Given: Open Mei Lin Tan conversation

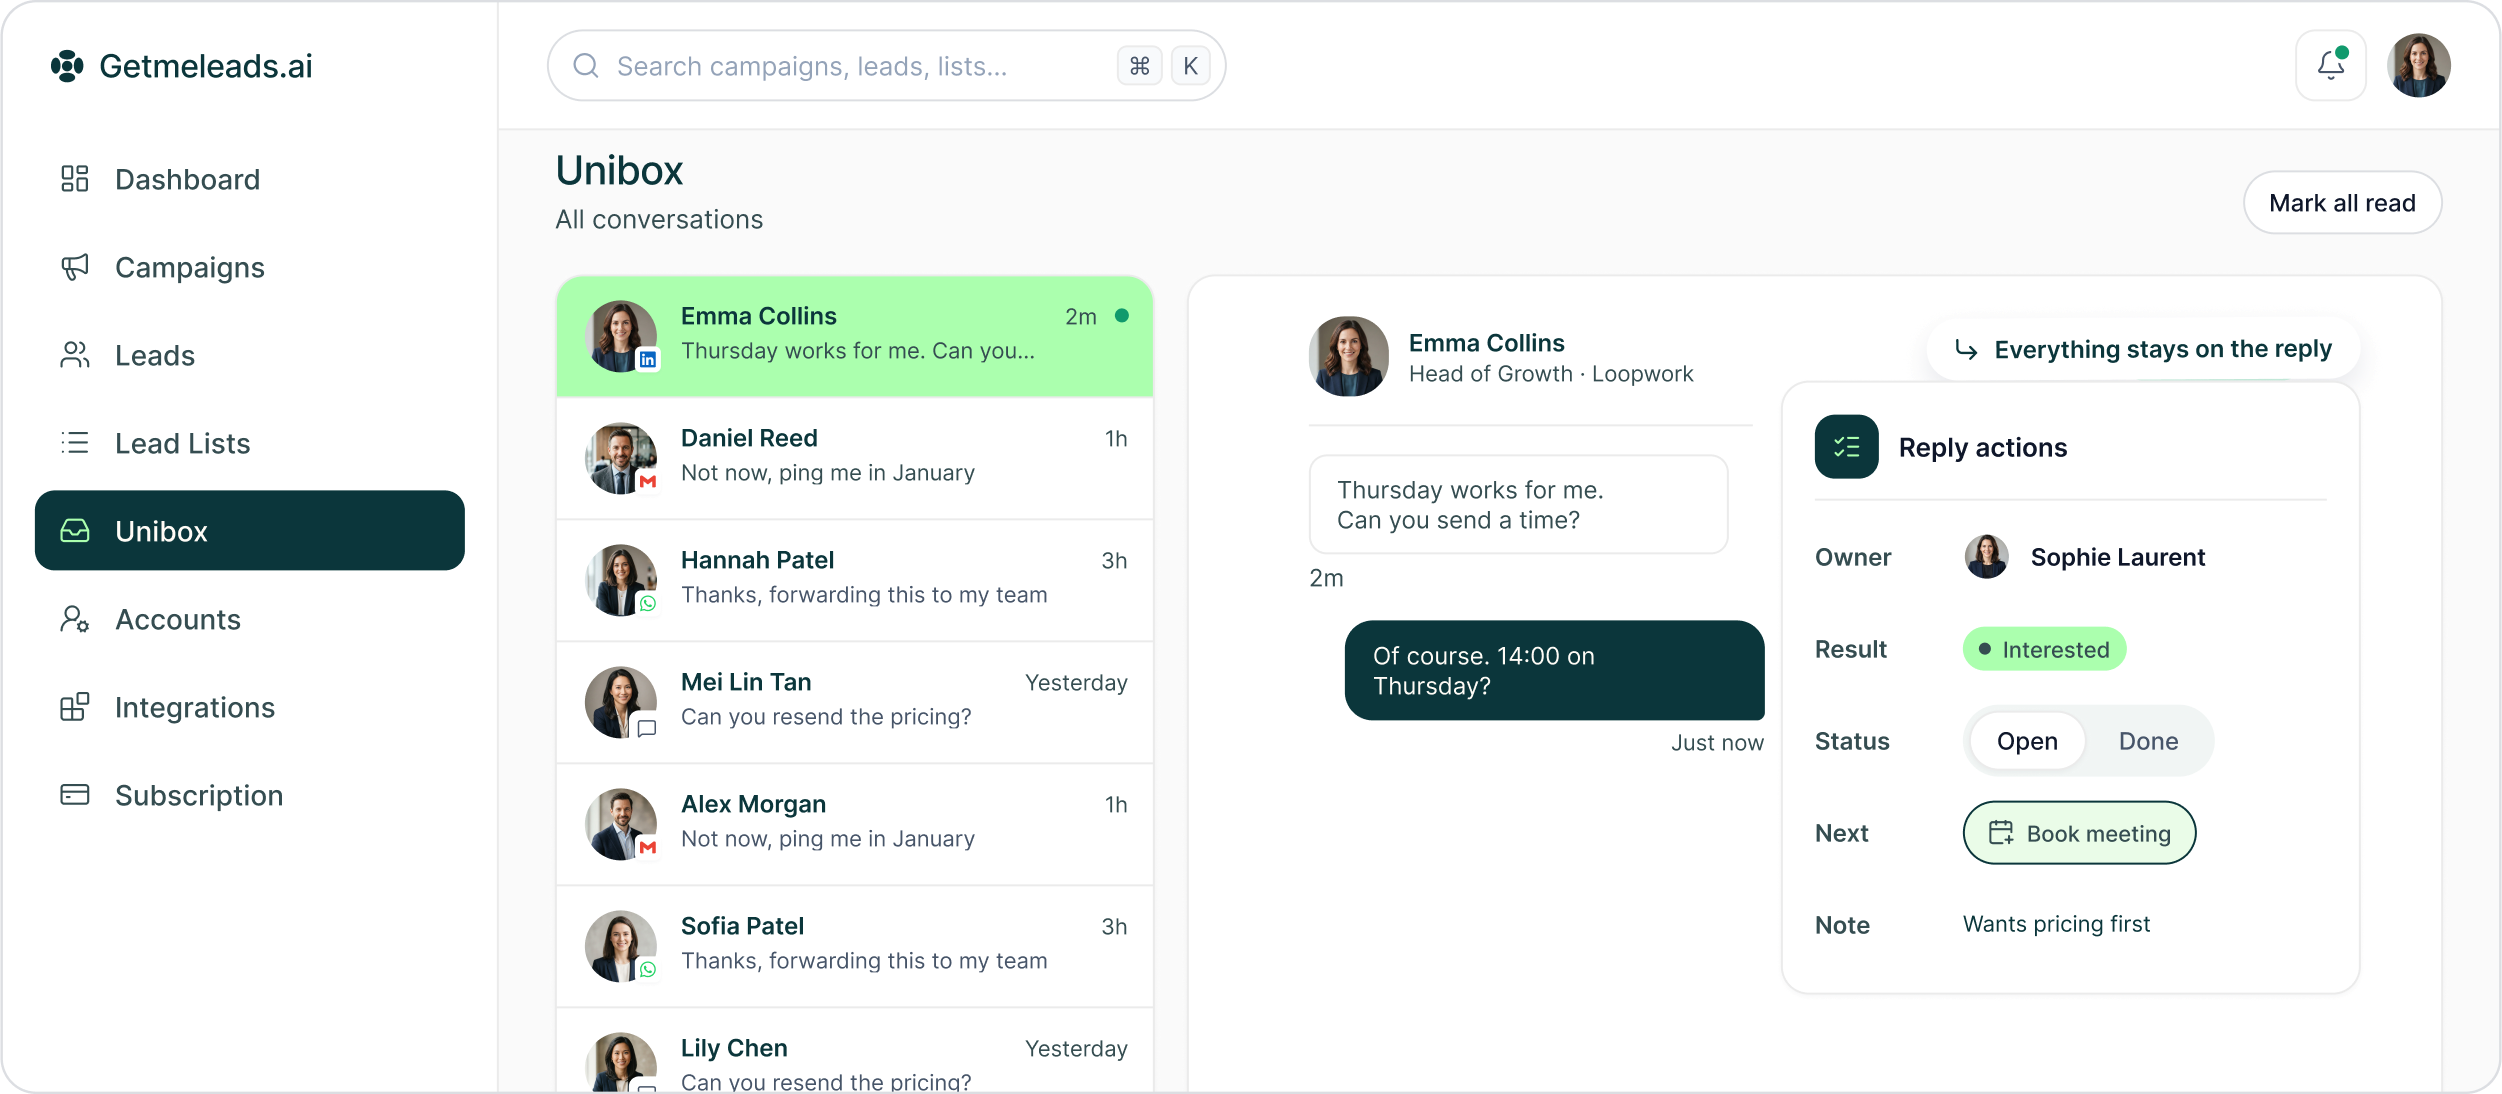Looking at the screenshot, I should pyautogui.click(x=855, y=702).
